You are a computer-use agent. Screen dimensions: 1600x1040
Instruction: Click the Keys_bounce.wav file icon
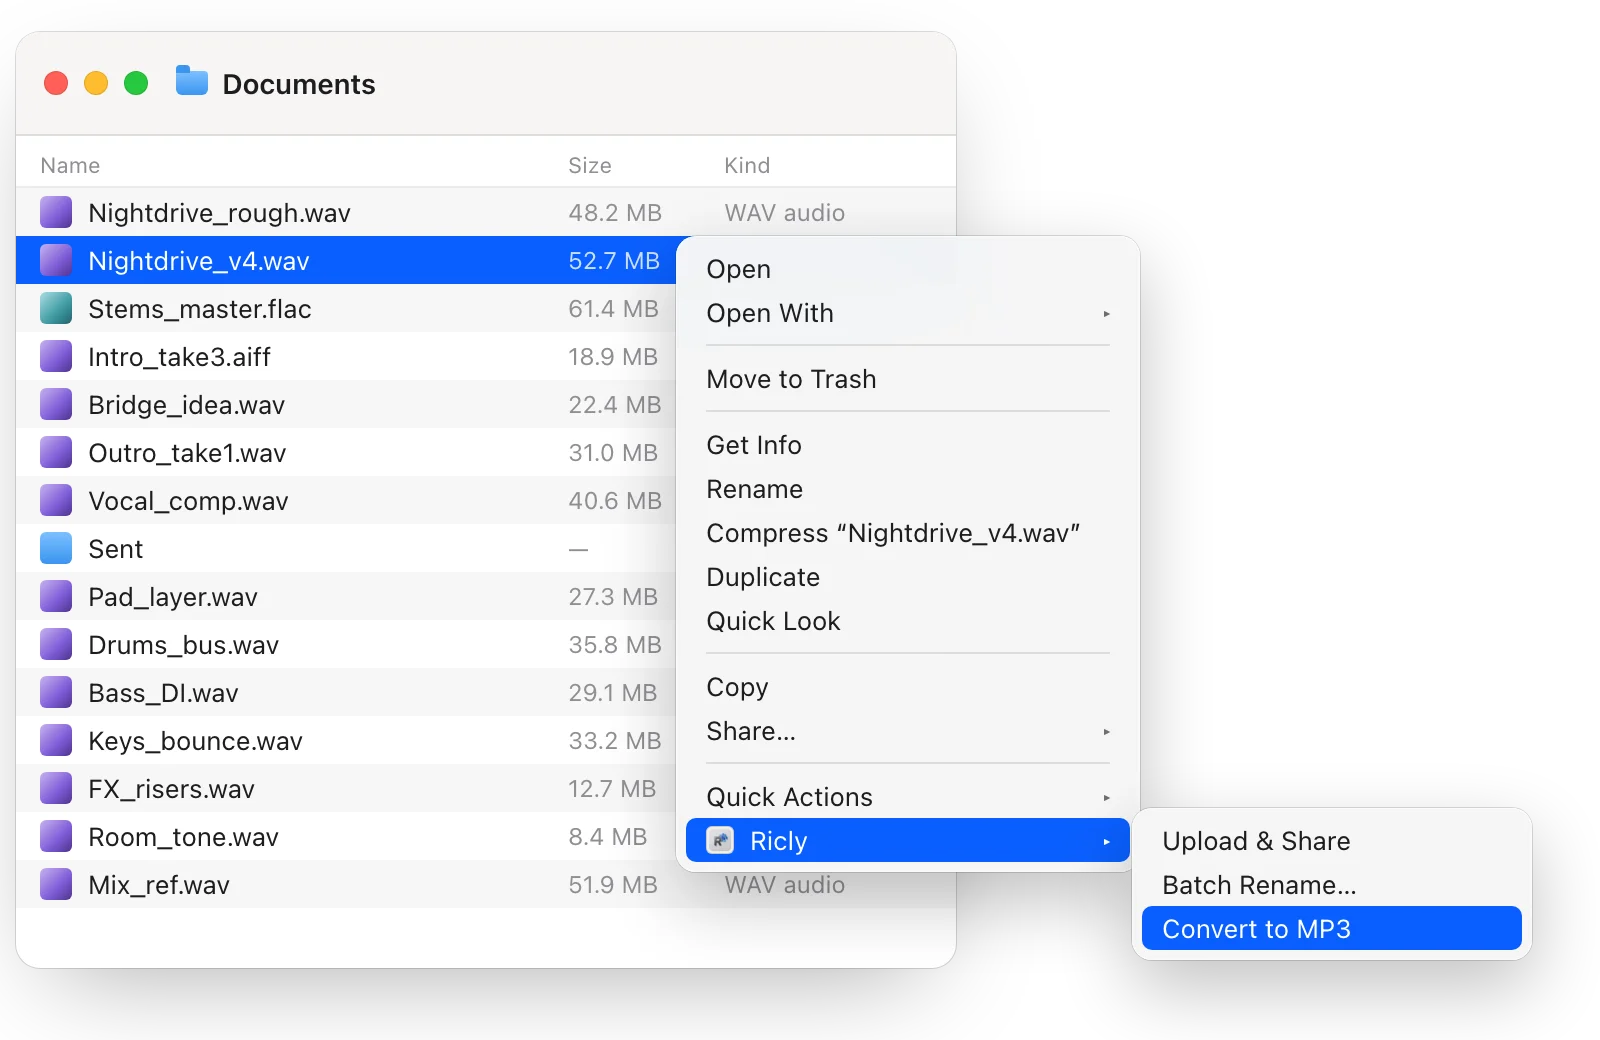pyautogui.click(x=56, y=740)
